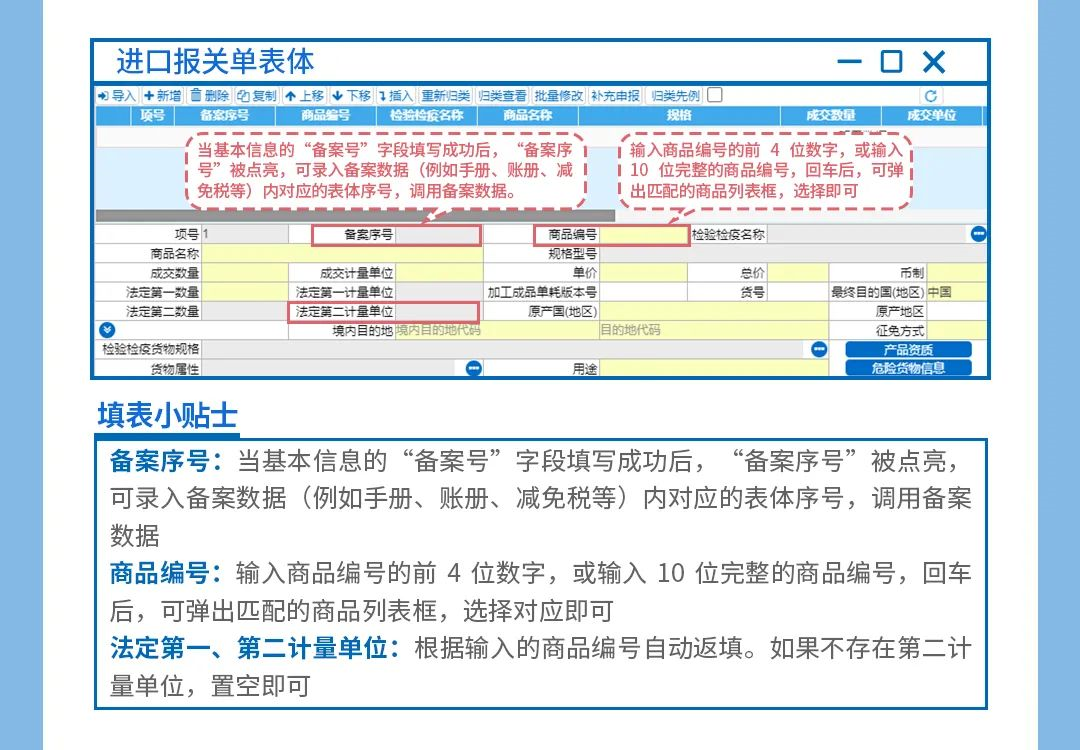
Task: Click the 成交数量 column header
Action: point(831,116)
